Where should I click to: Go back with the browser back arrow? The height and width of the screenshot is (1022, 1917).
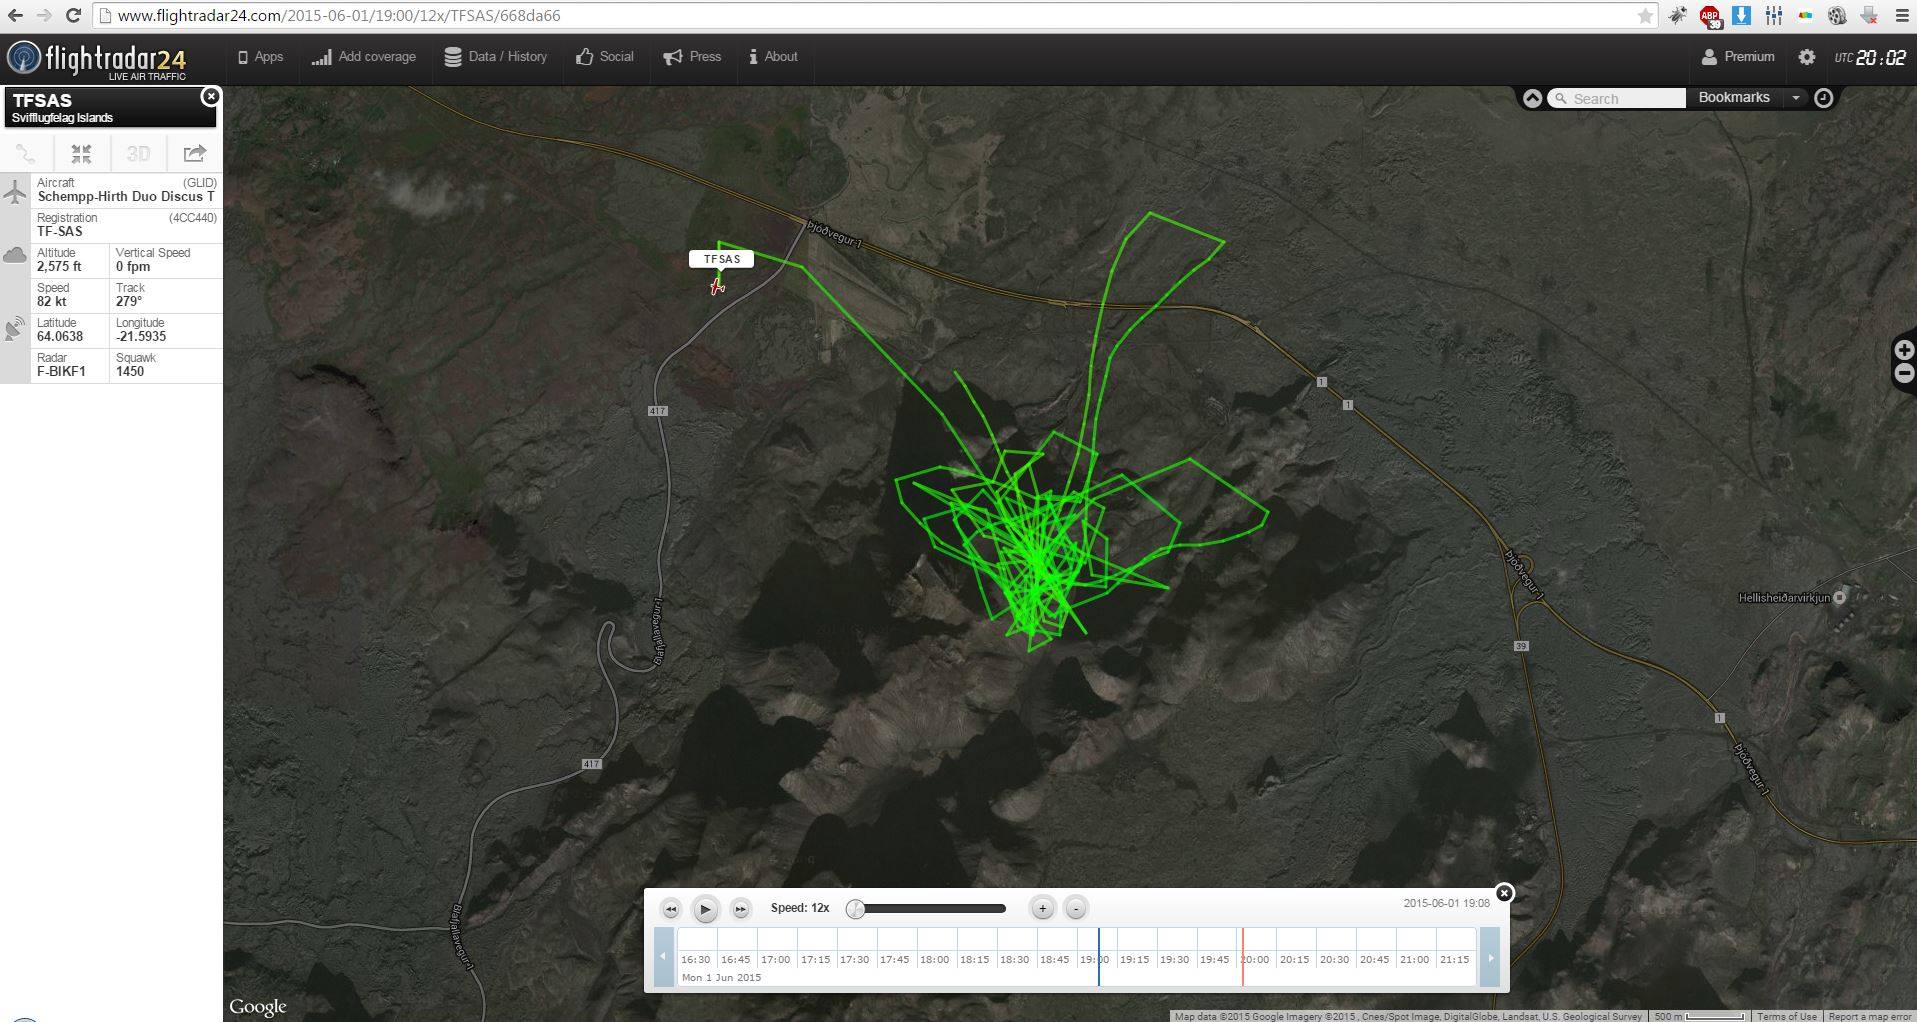click(x=15, y=15)
